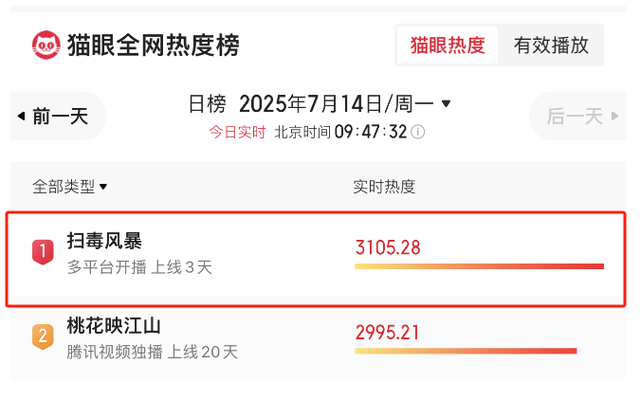The height and width of the screenshot is (400, 640).
Task: Click the 实时热度 column header
Action: 384,186
